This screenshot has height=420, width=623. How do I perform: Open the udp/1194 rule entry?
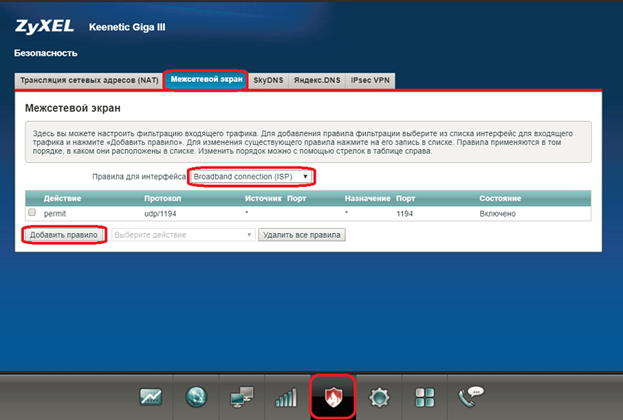[160, 213]
